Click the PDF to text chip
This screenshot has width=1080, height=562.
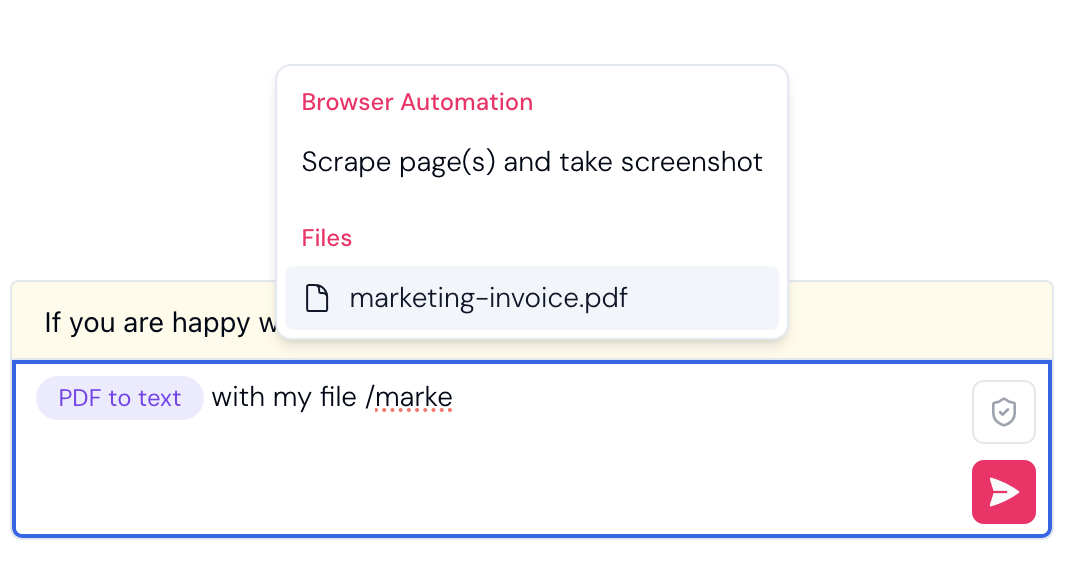coord(120,398)
